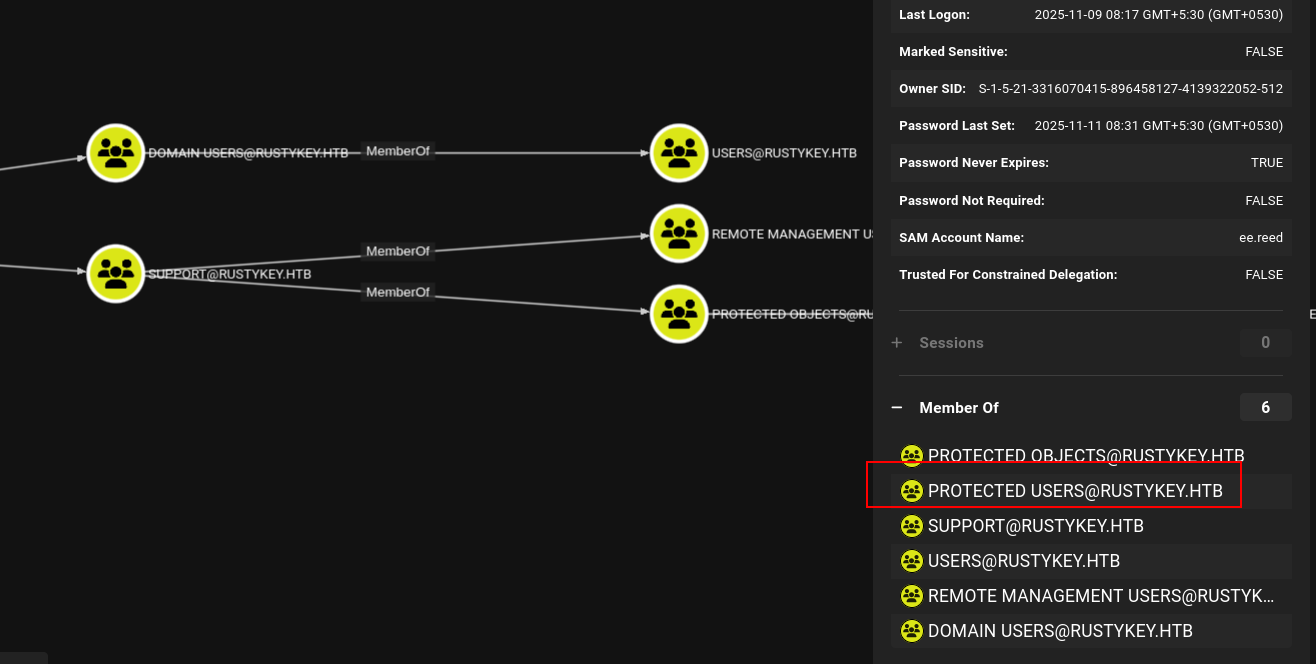The image size is (1316, 664).
Task: Click the Member Of count badge showing 6
Action: 1265,408
